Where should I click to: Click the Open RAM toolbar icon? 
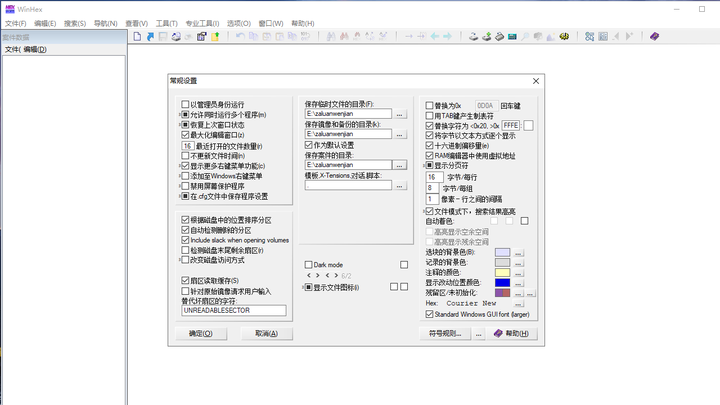(499, 36)
